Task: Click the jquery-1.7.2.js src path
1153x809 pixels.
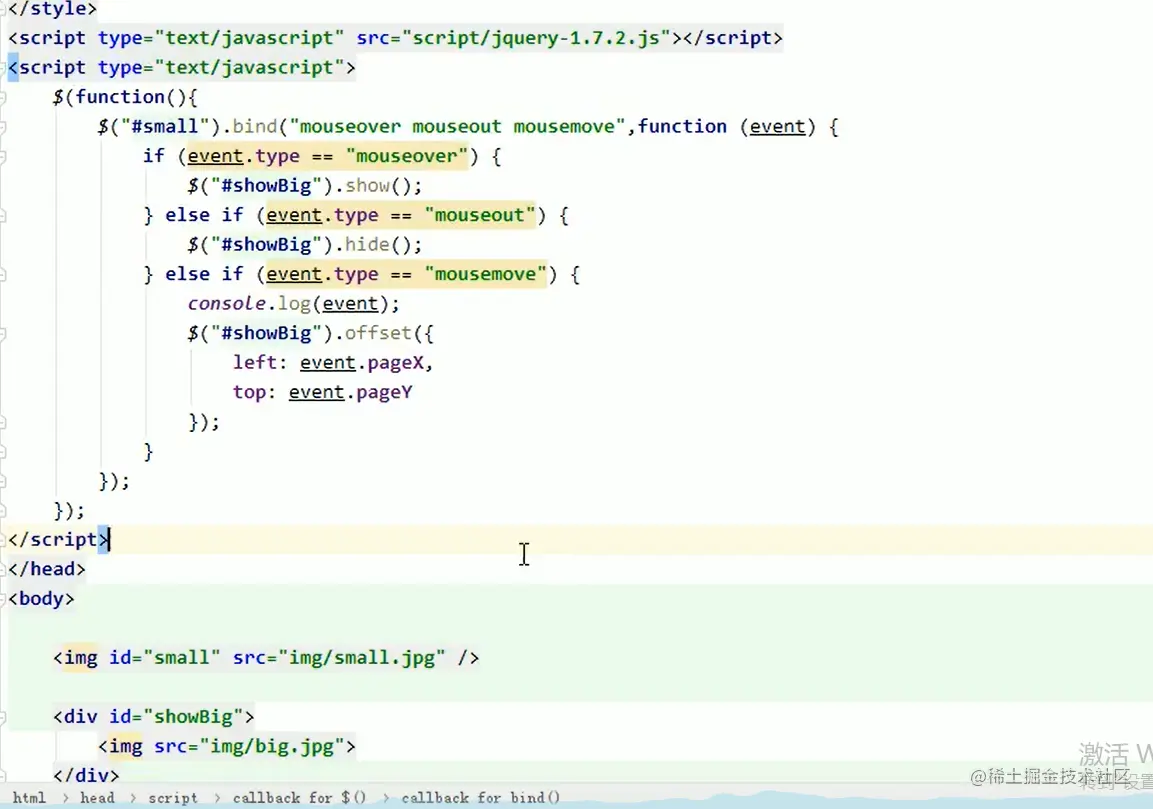Action: point(536,38)
